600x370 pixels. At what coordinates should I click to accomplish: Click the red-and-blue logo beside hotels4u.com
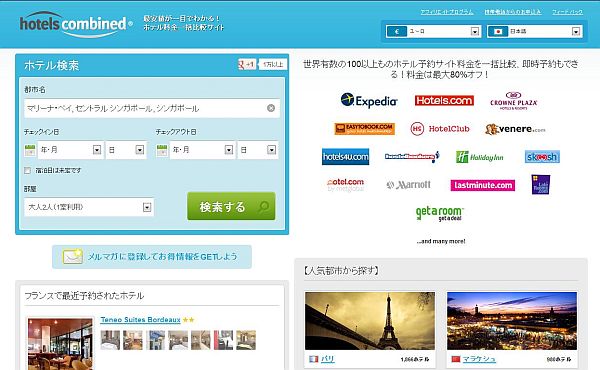[412, 156]
